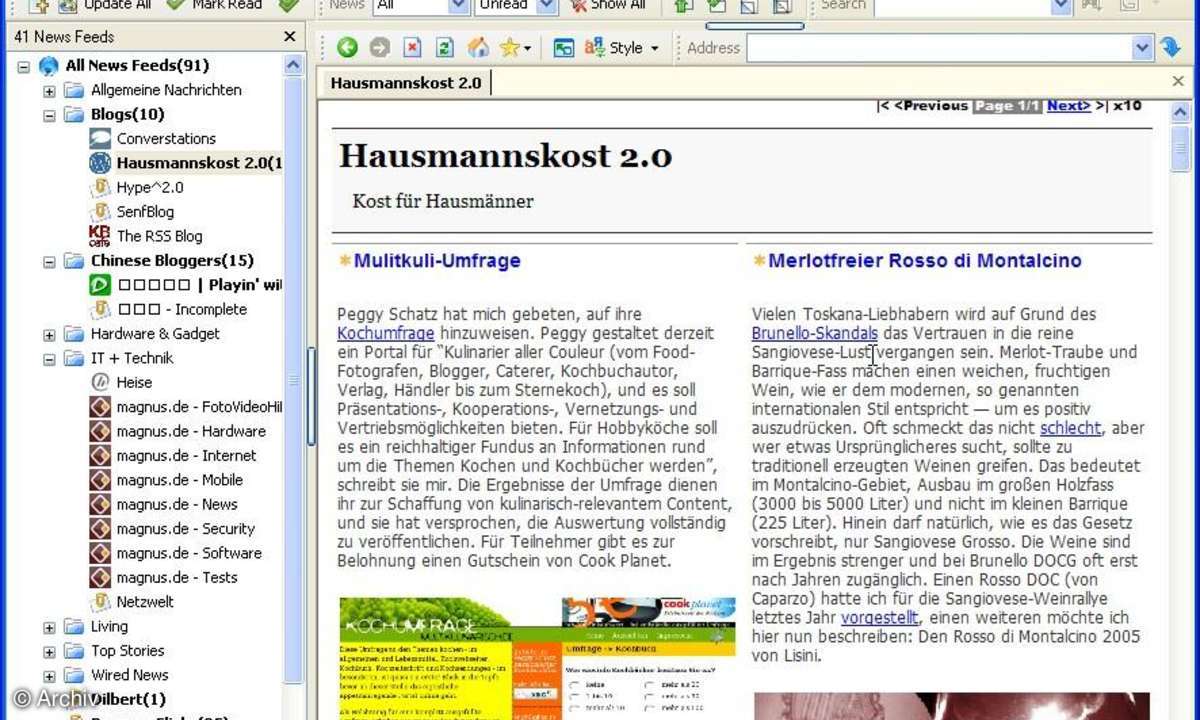Image resolution: width=1200 pixels, height=720 pixels.
Task: Expand the Living folder
Action: tap(49, 627)
